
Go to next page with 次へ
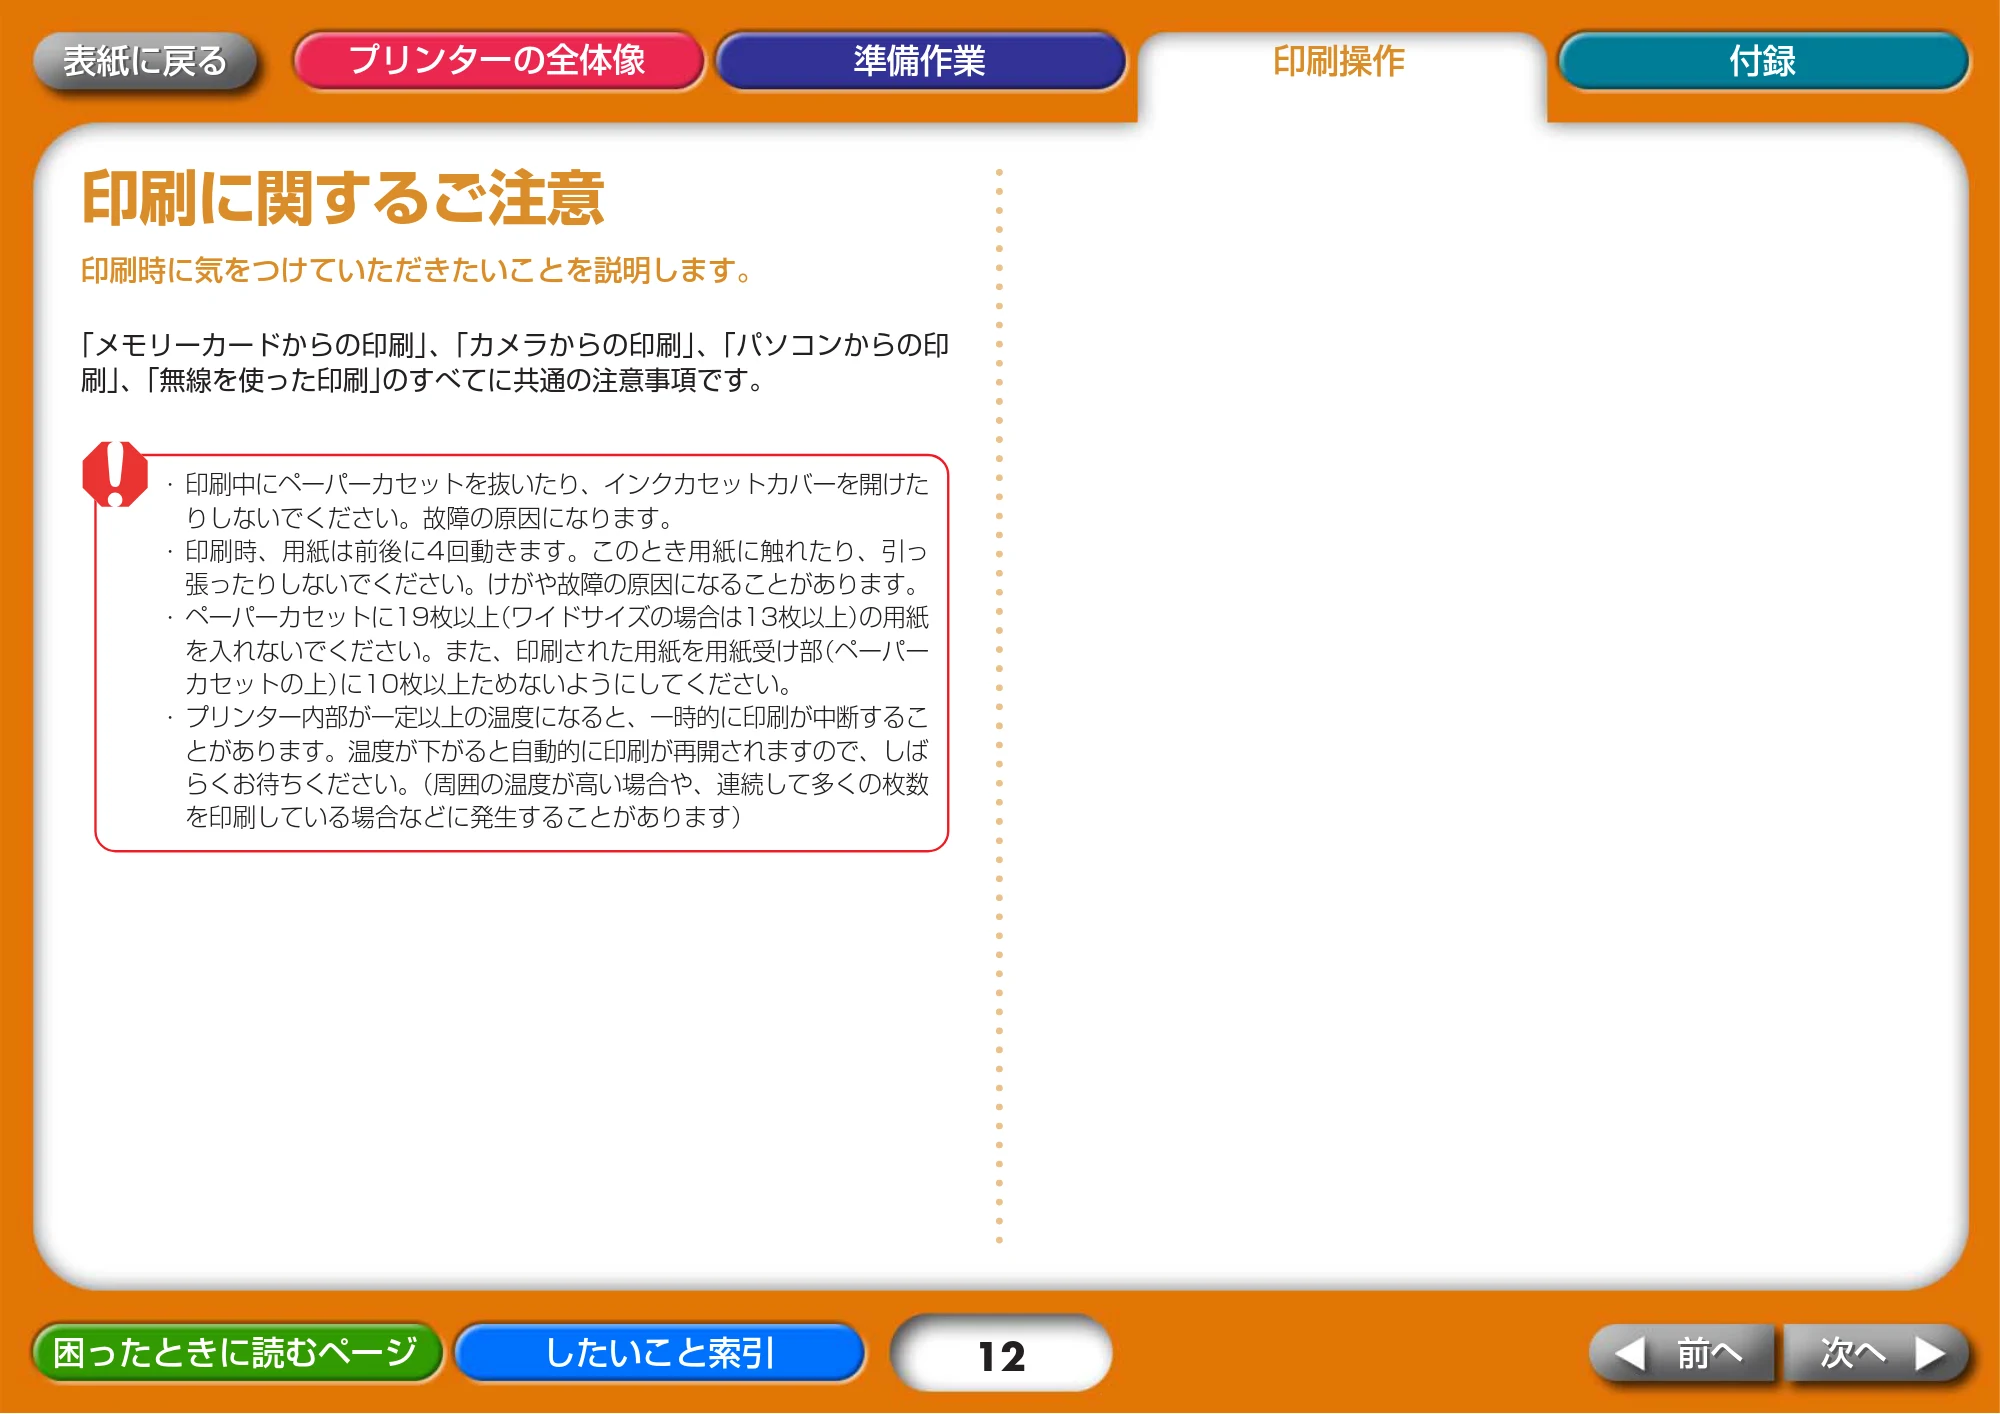pyautogui.click(x=1877, y=1353)
